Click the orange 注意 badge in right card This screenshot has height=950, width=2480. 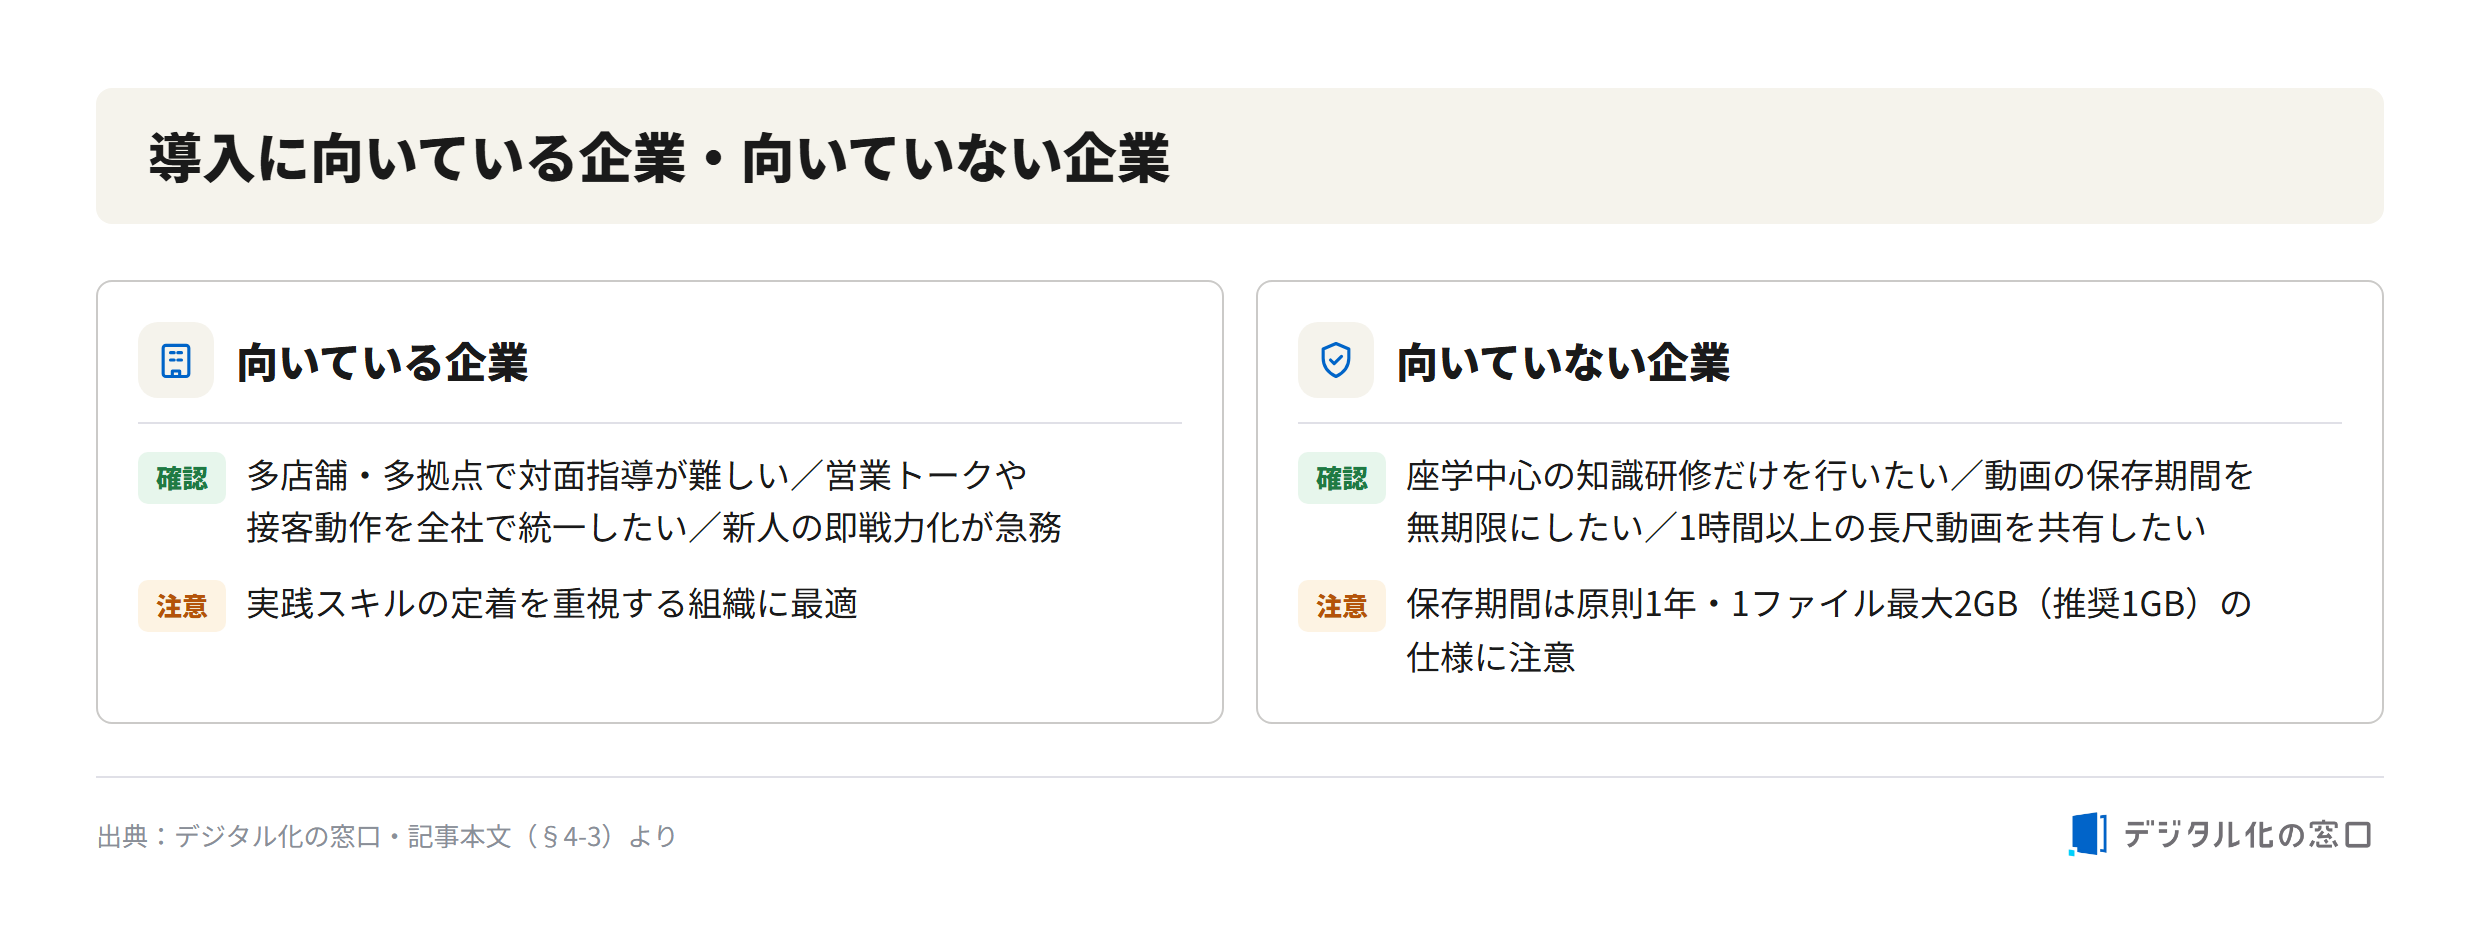[1342, 606]
